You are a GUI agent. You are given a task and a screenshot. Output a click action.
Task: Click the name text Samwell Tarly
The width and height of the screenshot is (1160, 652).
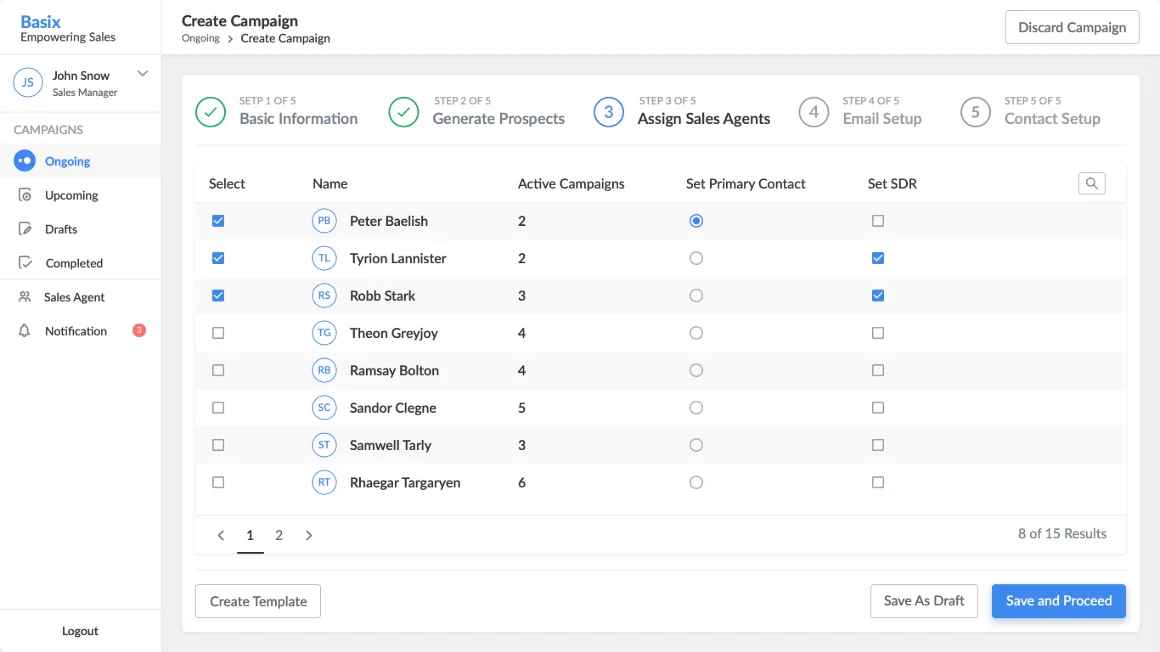391,445
